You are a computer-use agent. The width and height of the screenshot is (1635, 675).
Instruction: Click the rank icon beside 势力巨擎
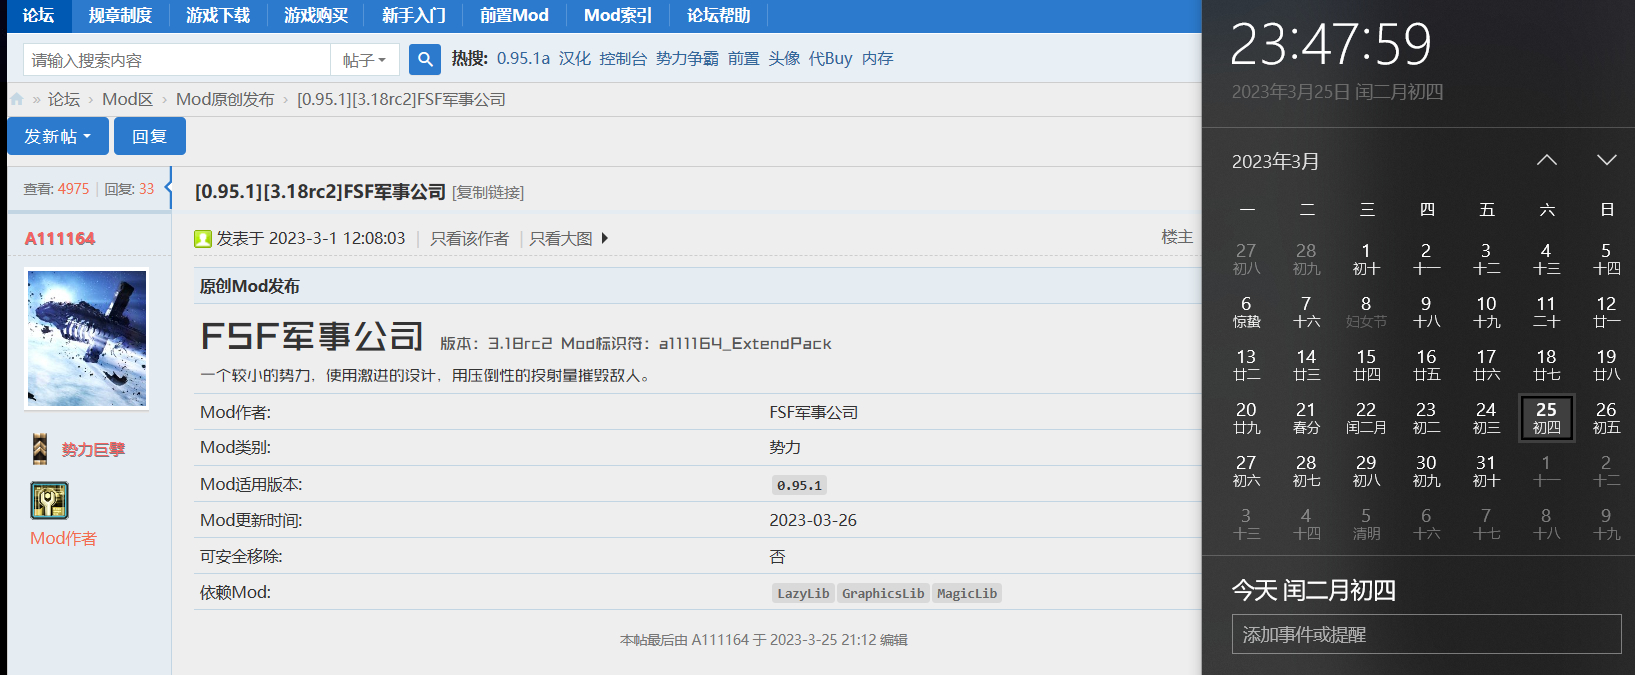pyautogui.click(x=40, y=450)
